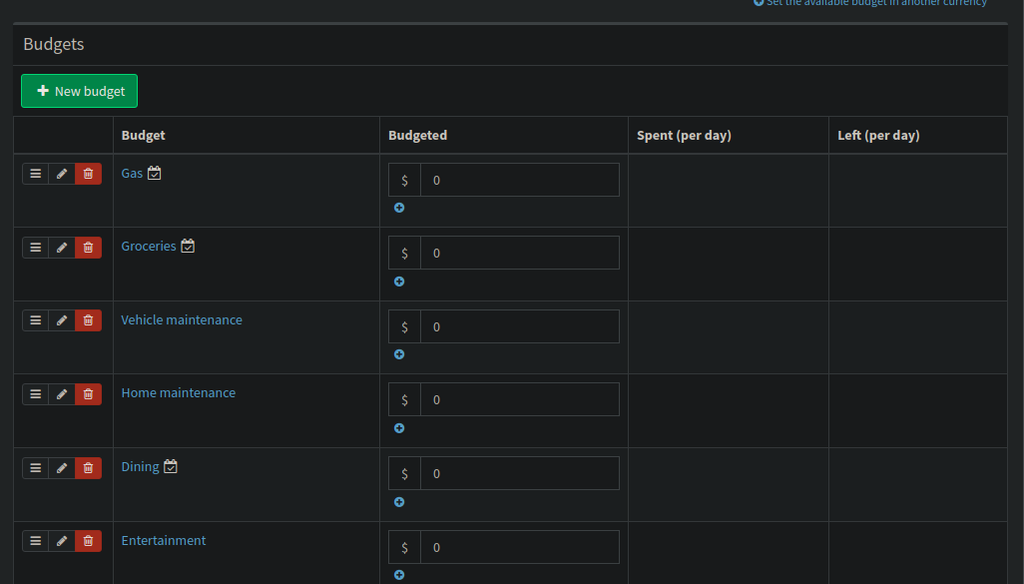The image size is (1024, 584).
Task: Edit the Entertainment budget
Action: click(x=62, y=541)
